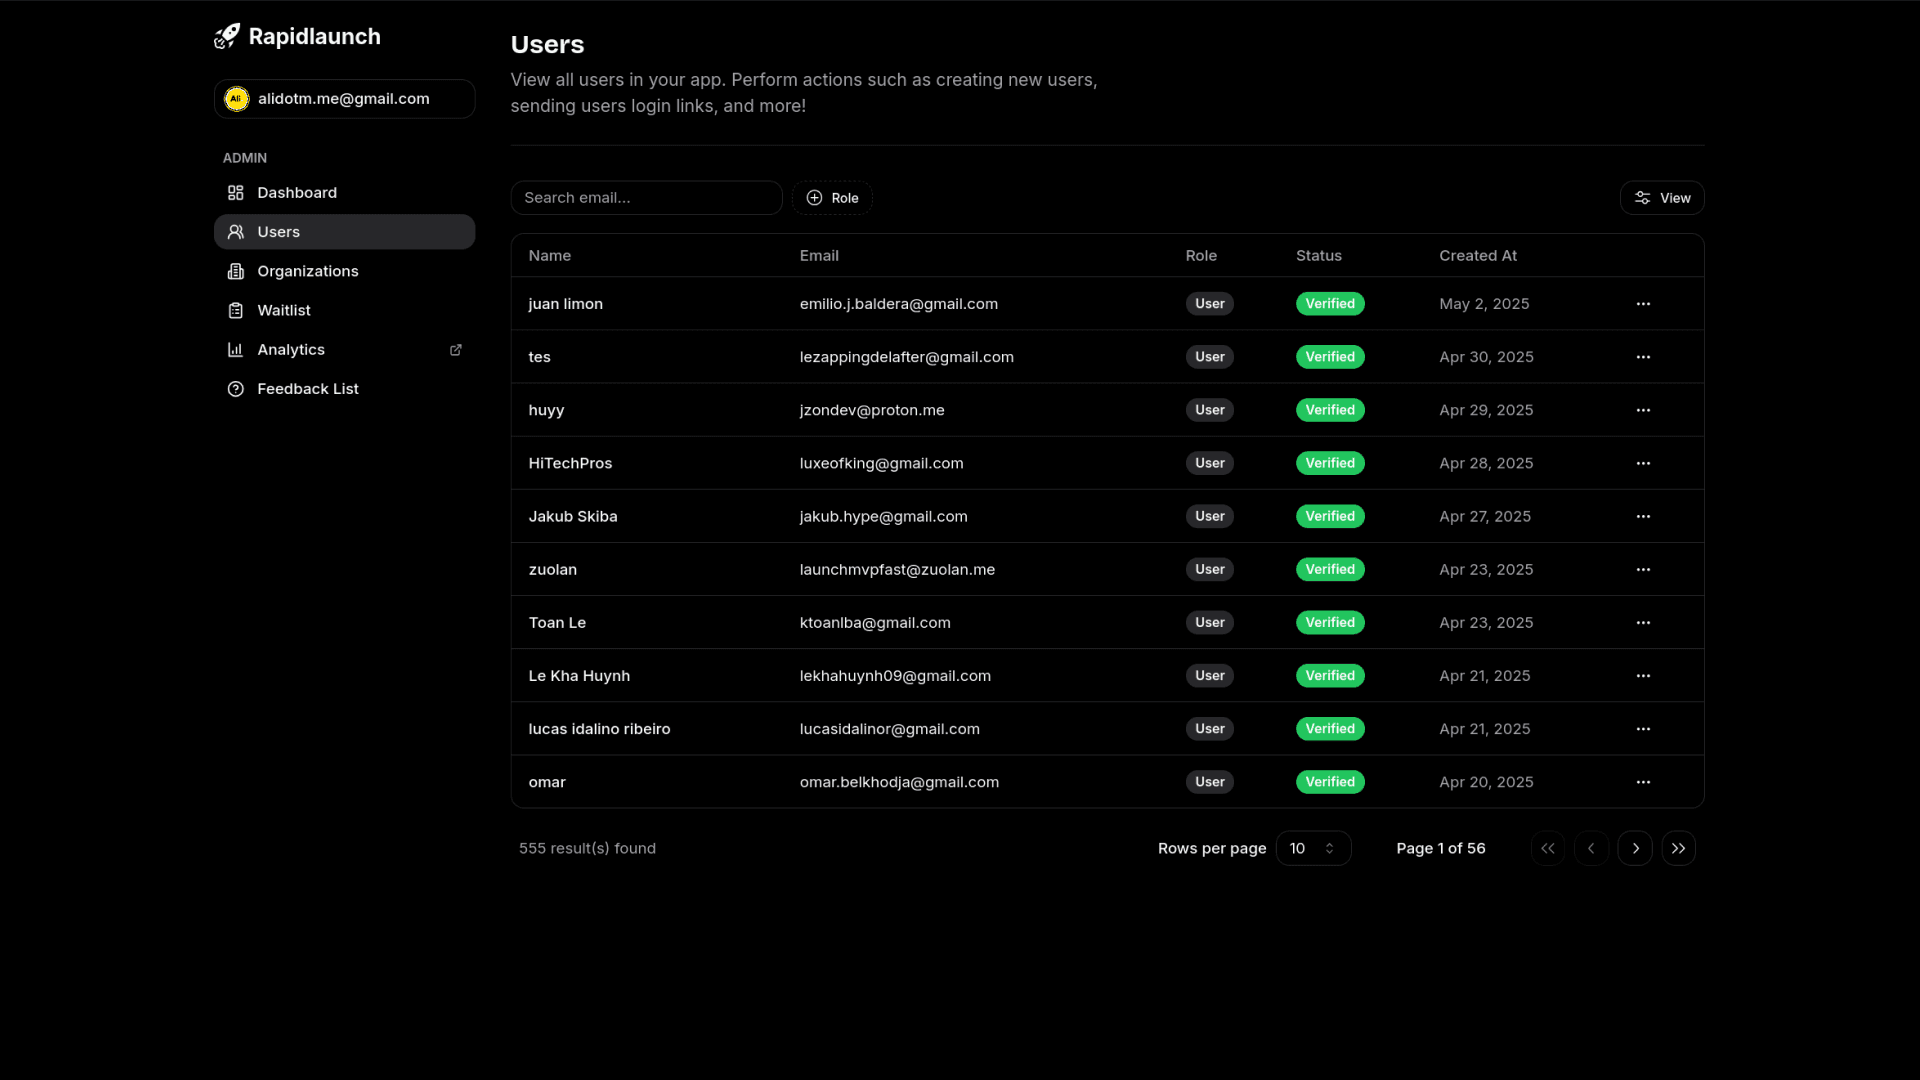Open the Dashboard sidebar item

(x=296, y=193)
